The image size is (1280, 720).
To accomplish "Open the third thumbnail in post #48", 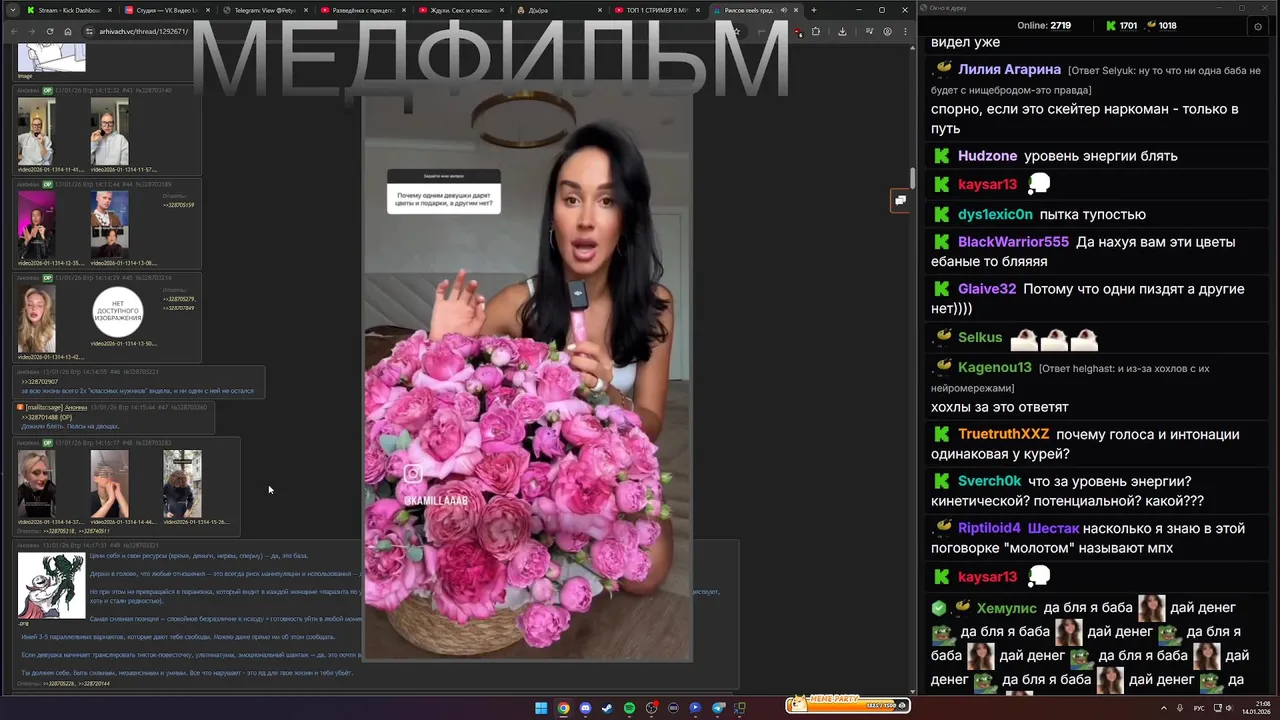I will [x=182, y=484].
